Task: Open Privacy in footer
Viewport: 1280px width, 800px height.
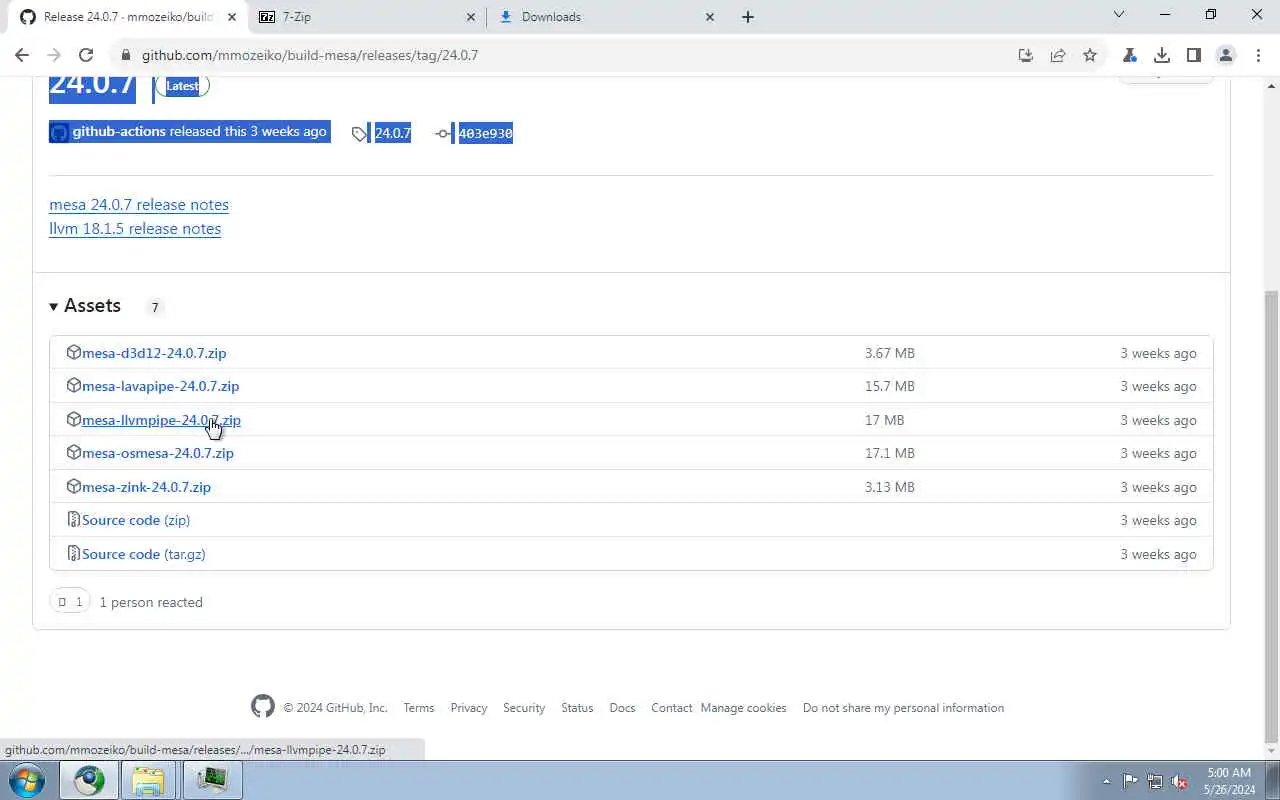Action: (468, 708)
